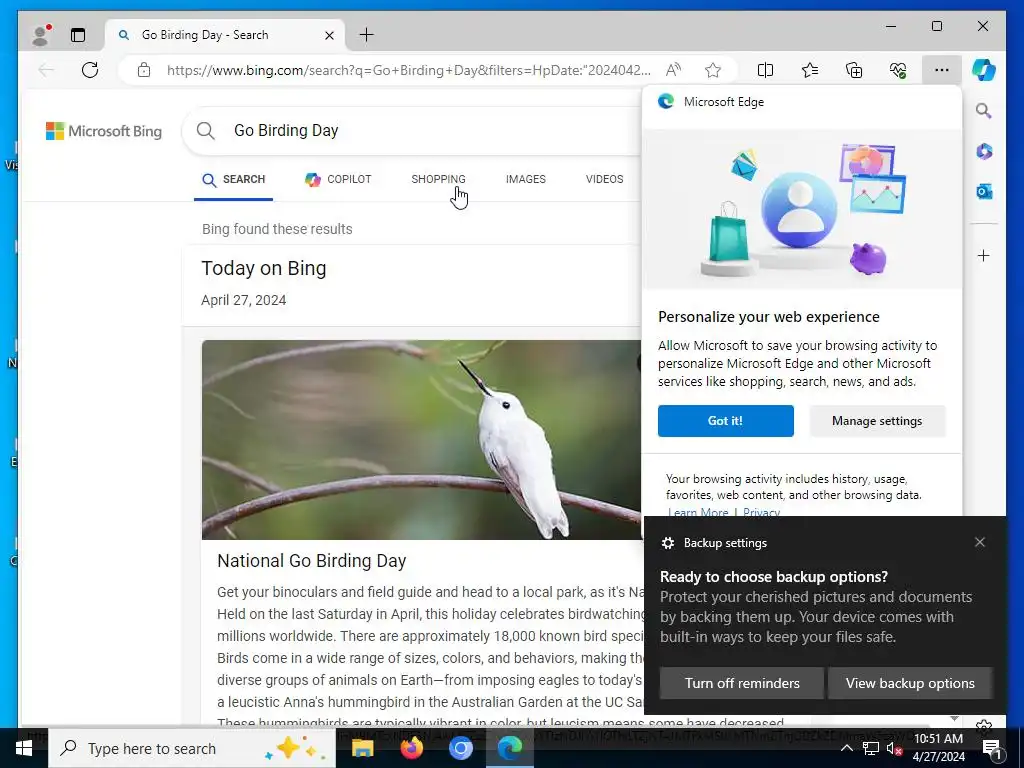Open the Privacy link
The height and width of the screenshot is (768, 1024).
tap(761, 512)
